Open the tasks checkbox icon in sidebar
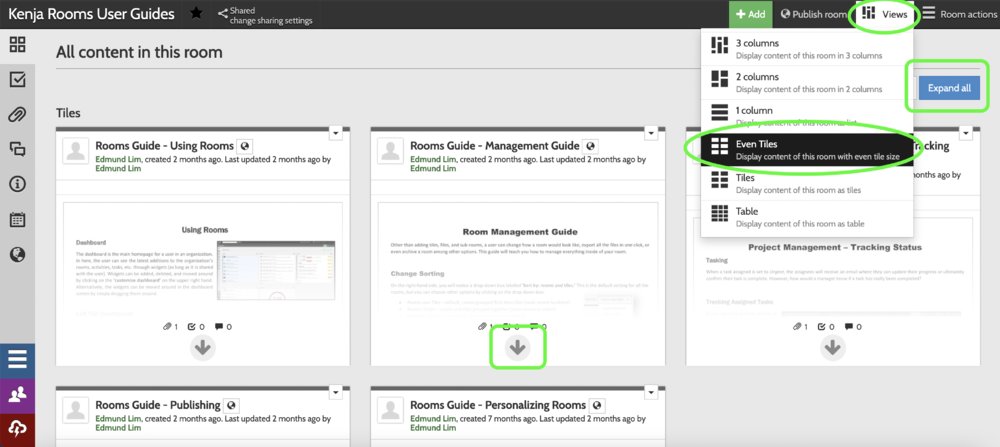Viewport: 1000px width, 447px height. (17, 80)
